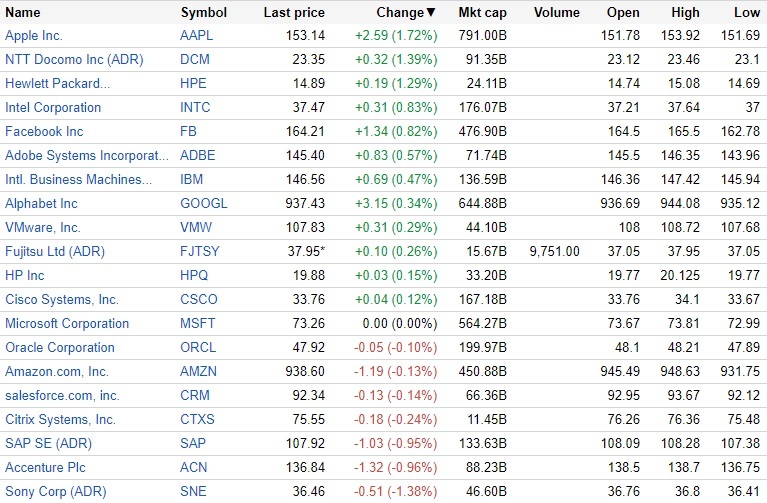This screenshot has height=503, width=767.
Task: Select the GOOGL ticker symbol link
Action: [203, 203]
